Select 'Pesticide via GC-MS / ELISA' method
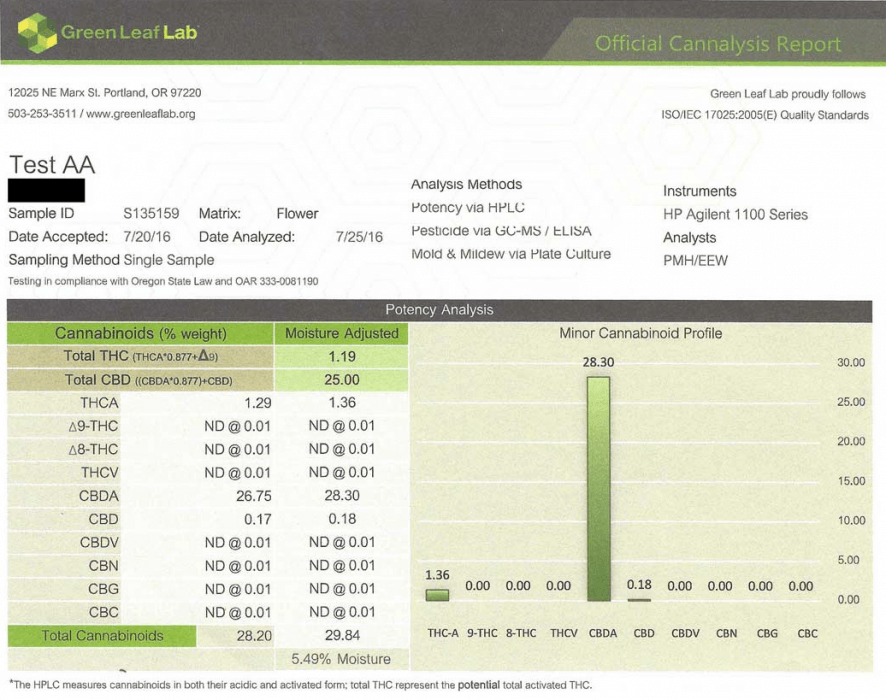The width and height of the screenshot is (886, 700). (501, 231)
